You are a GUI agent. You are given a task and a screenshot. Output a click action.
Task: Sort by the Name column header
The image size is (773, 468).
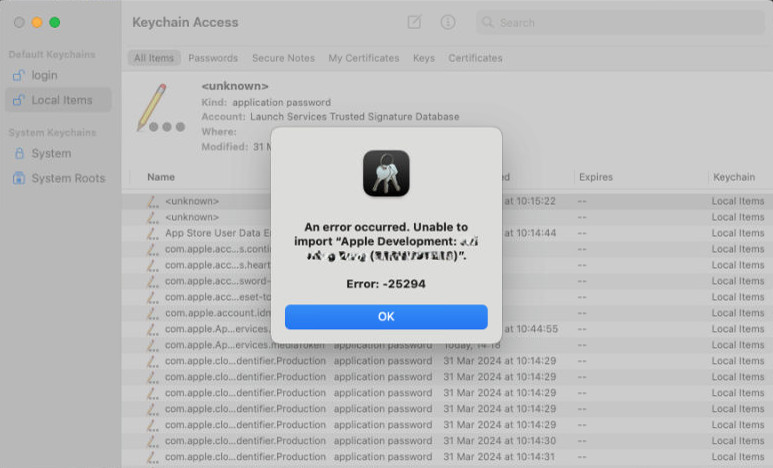pyautogui.click(x=161, y=177)
